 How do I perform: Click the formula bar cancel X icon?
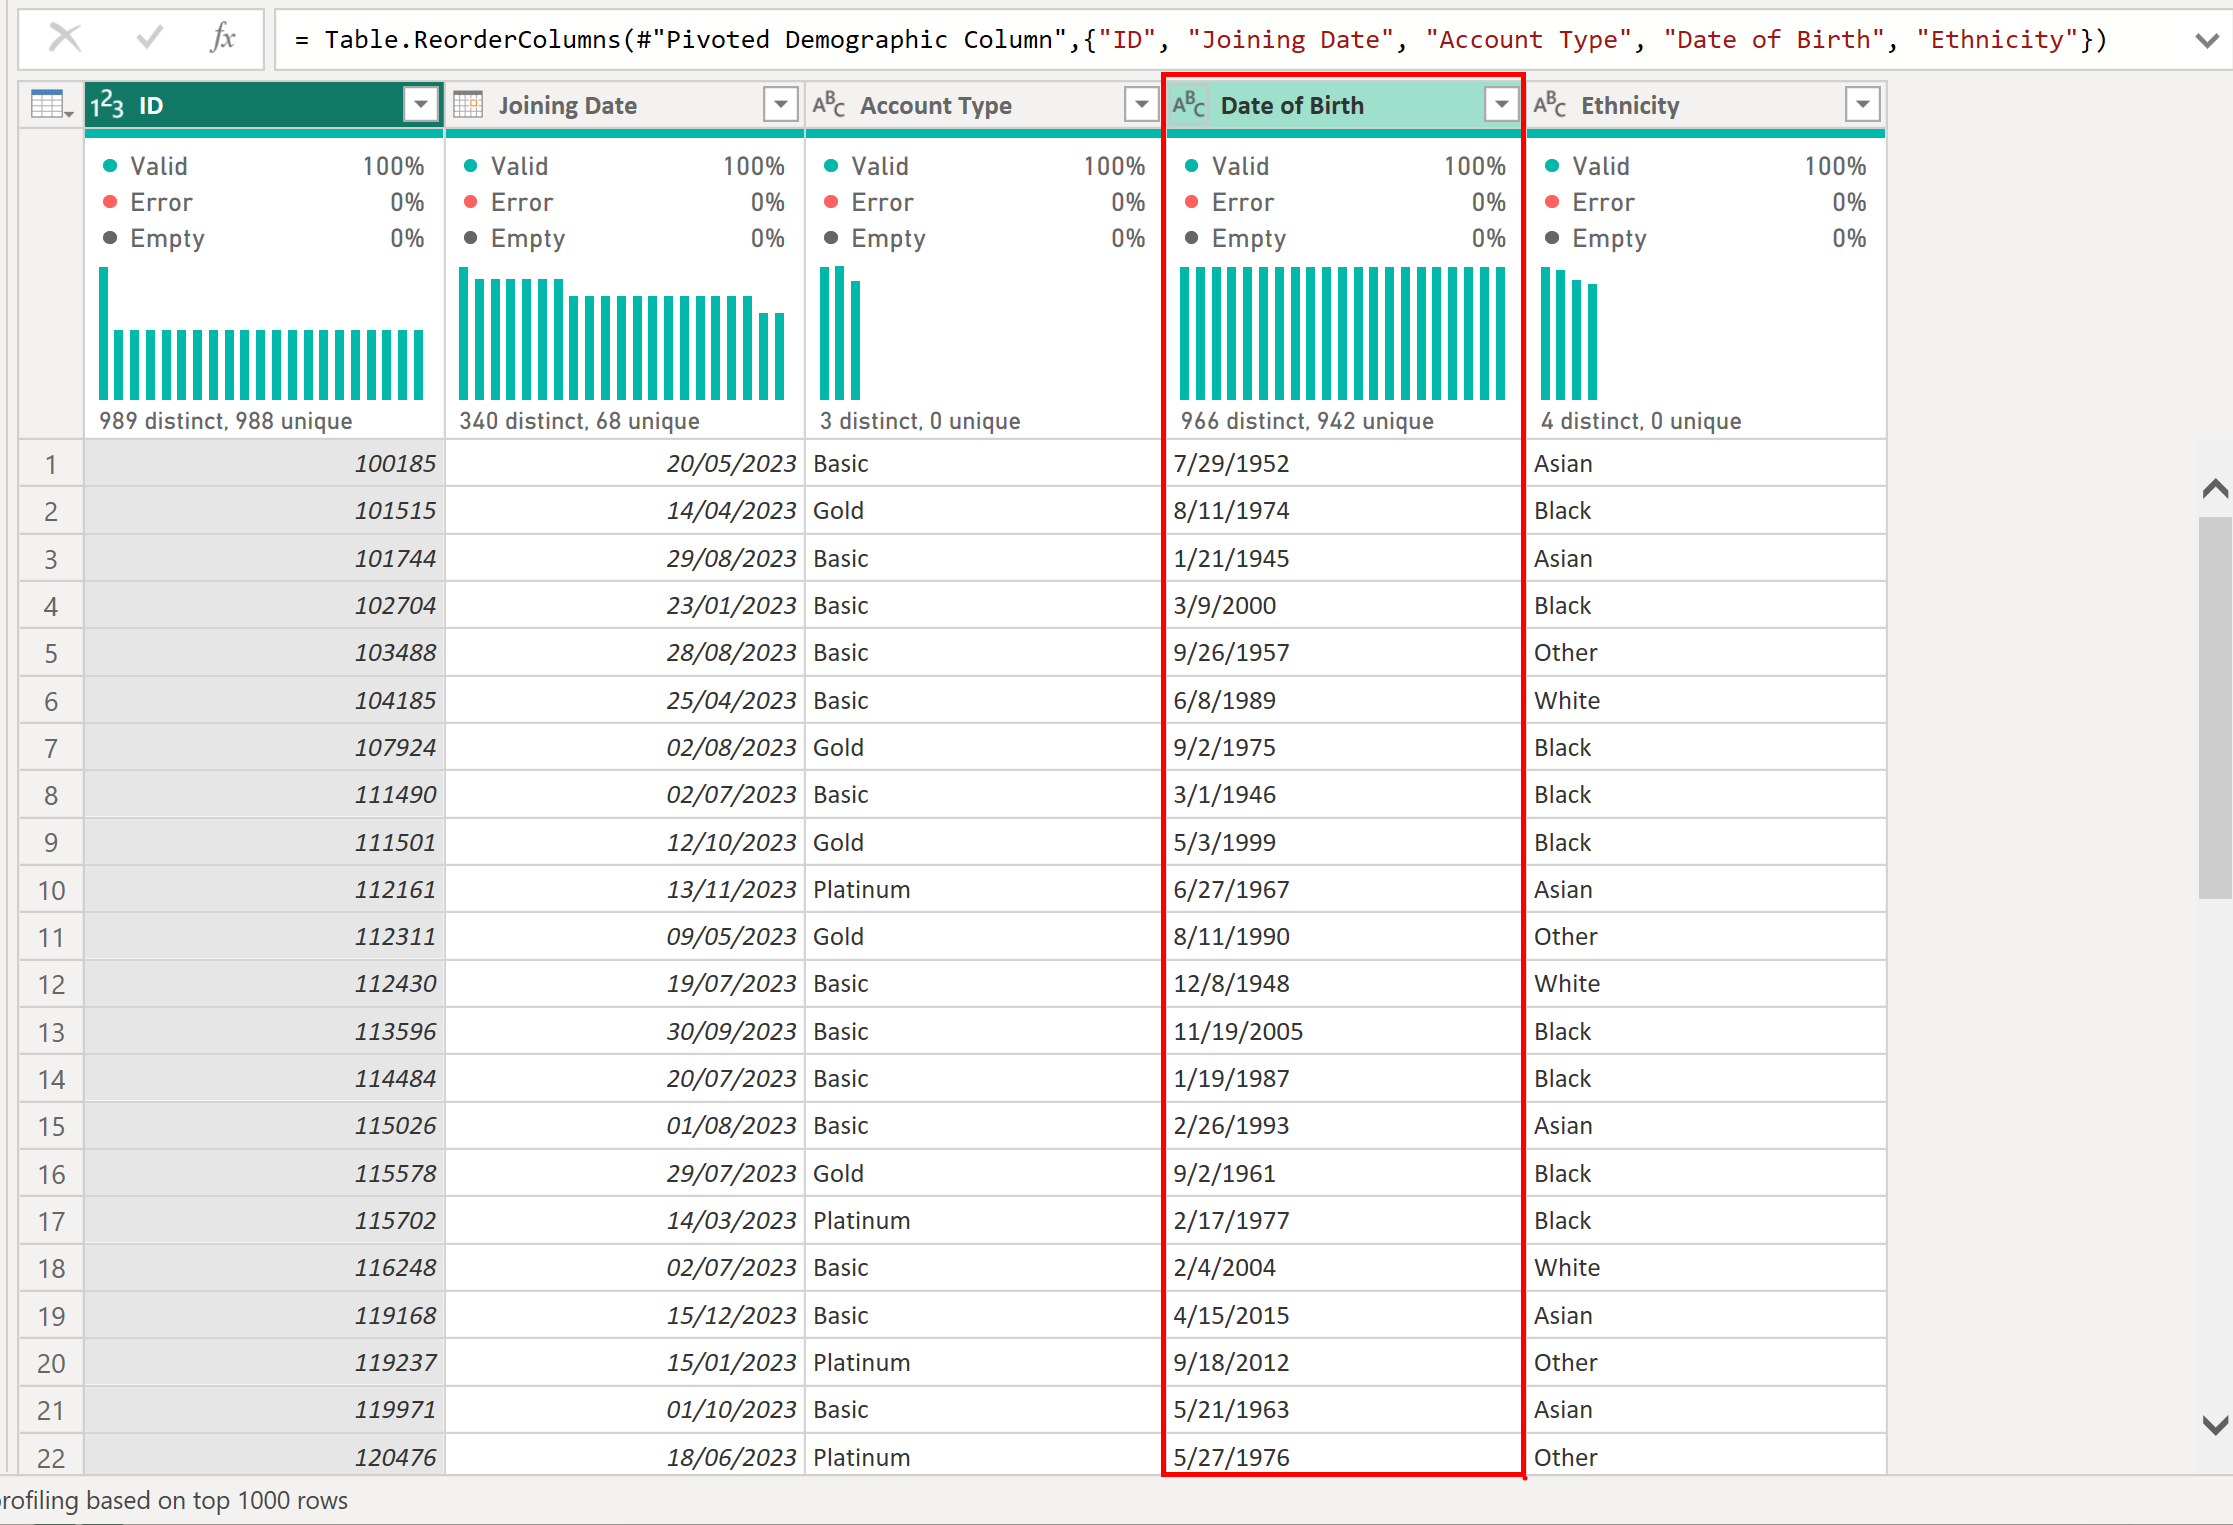[x=65, y=39]
